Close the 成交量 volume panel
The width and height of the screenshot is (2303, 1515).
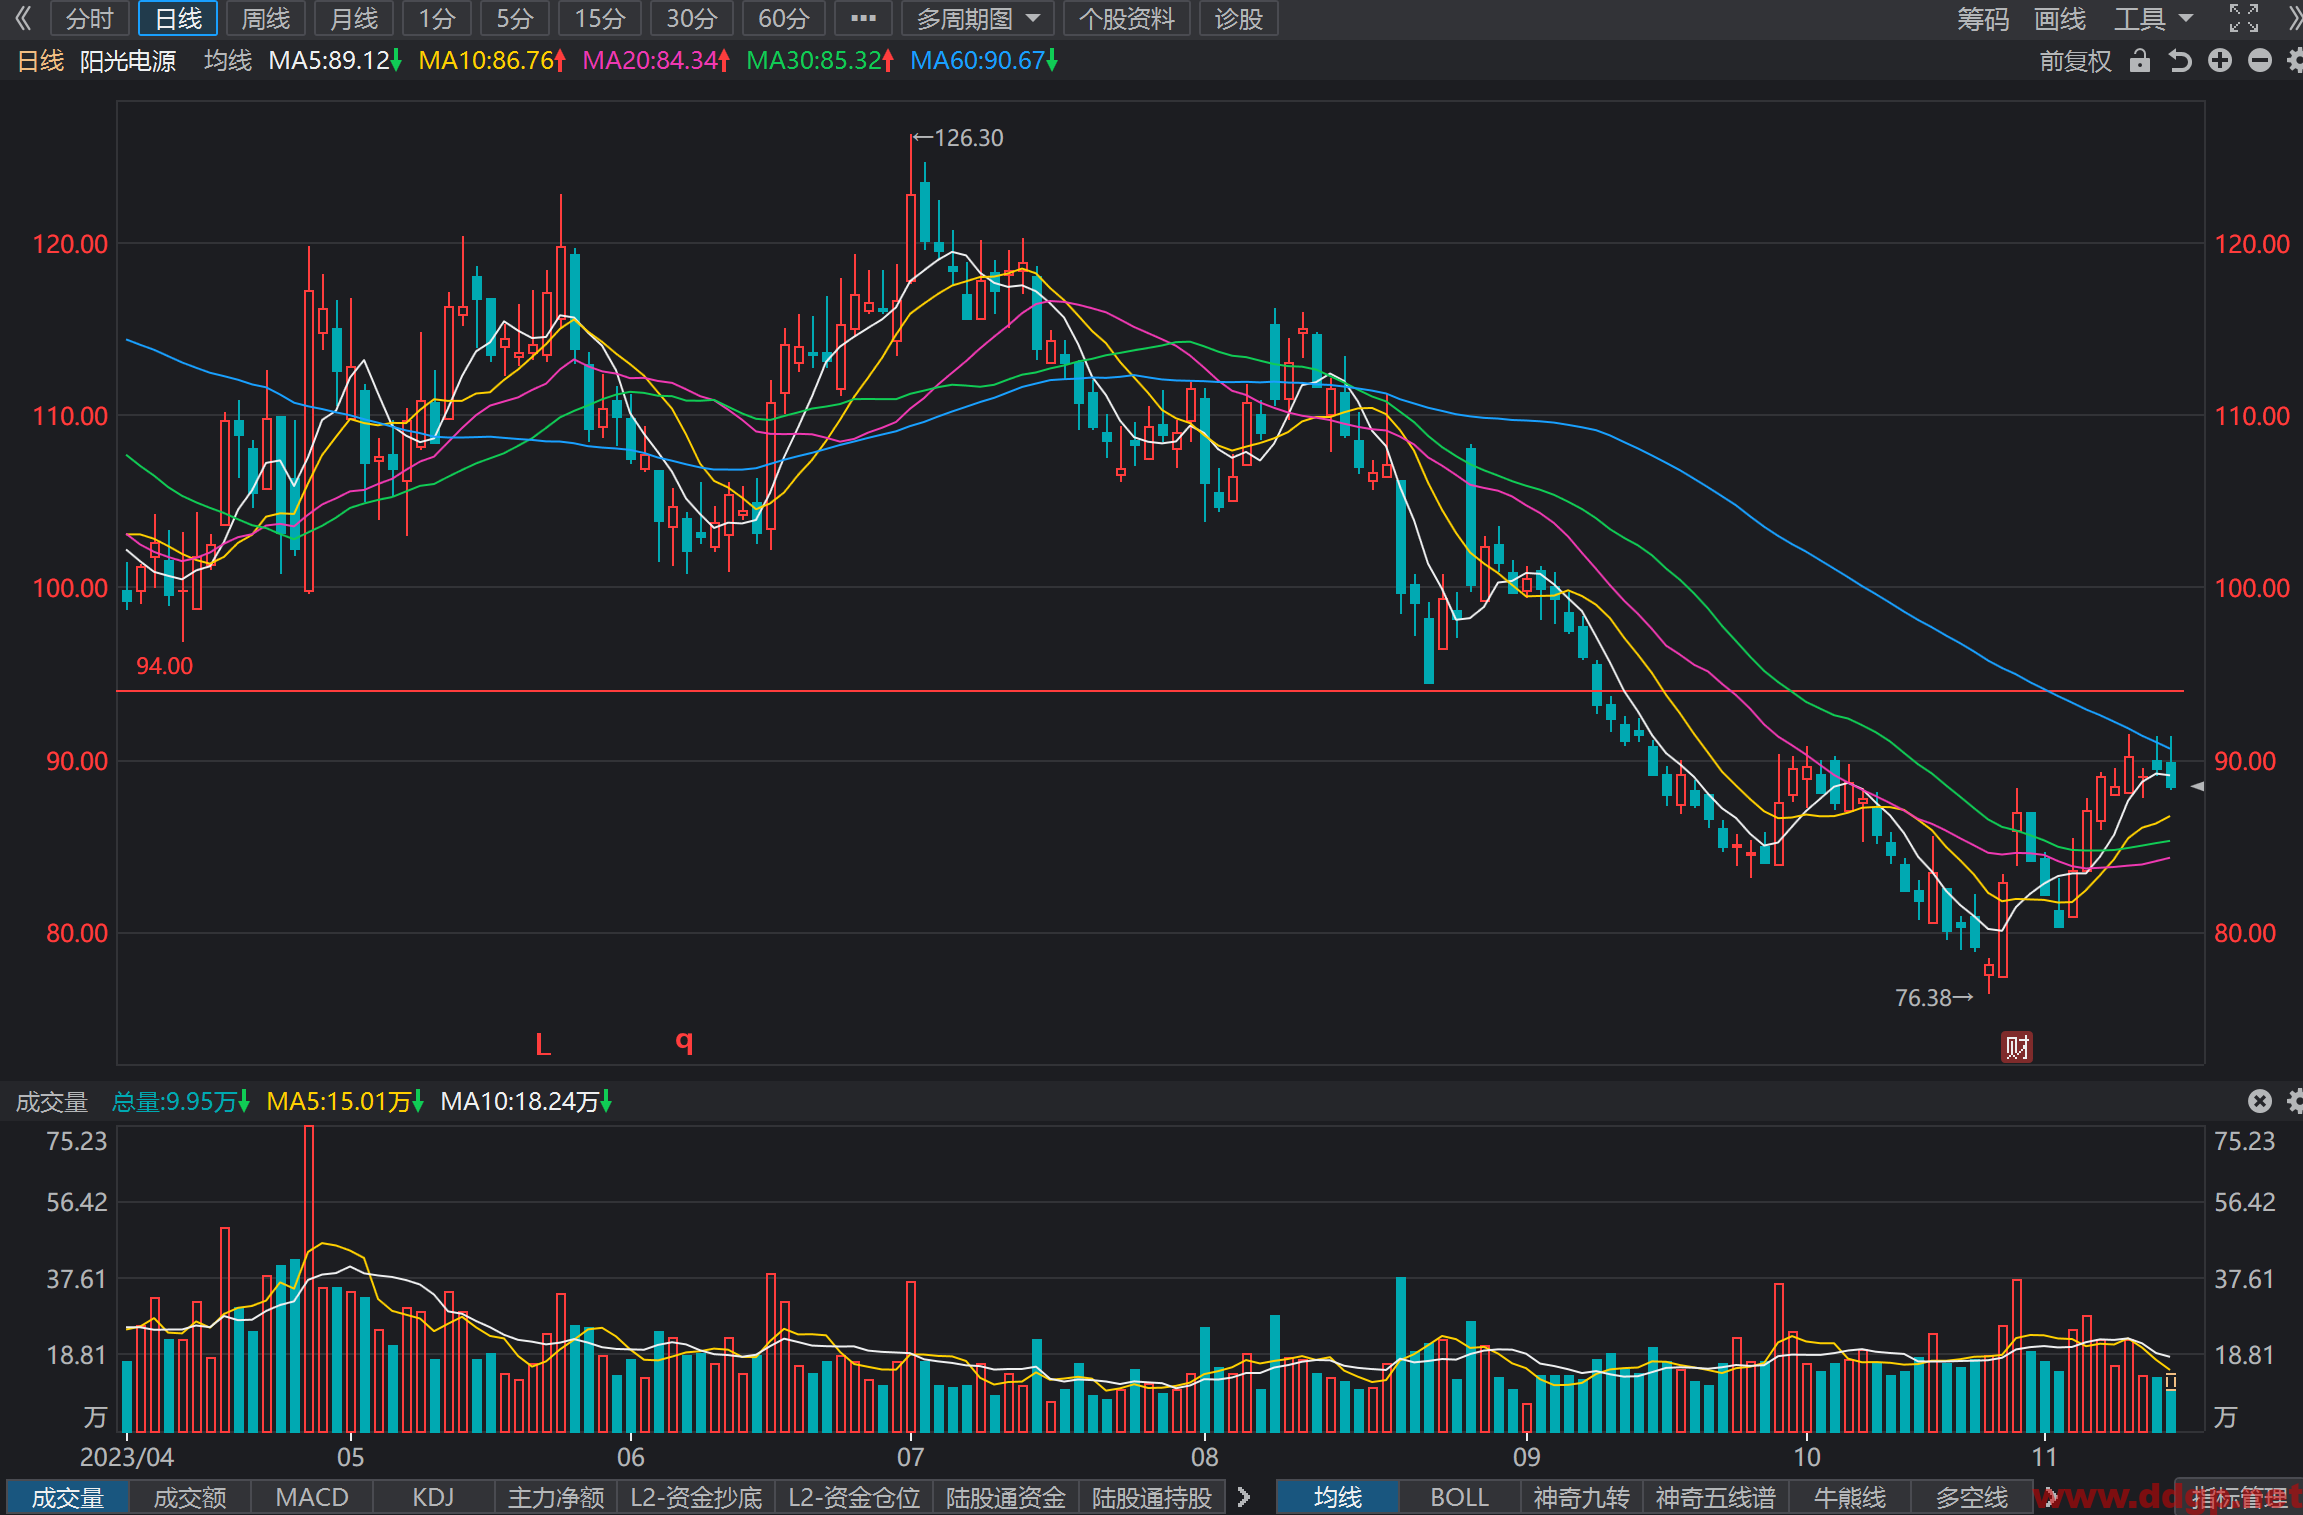click(2260, 1101)
